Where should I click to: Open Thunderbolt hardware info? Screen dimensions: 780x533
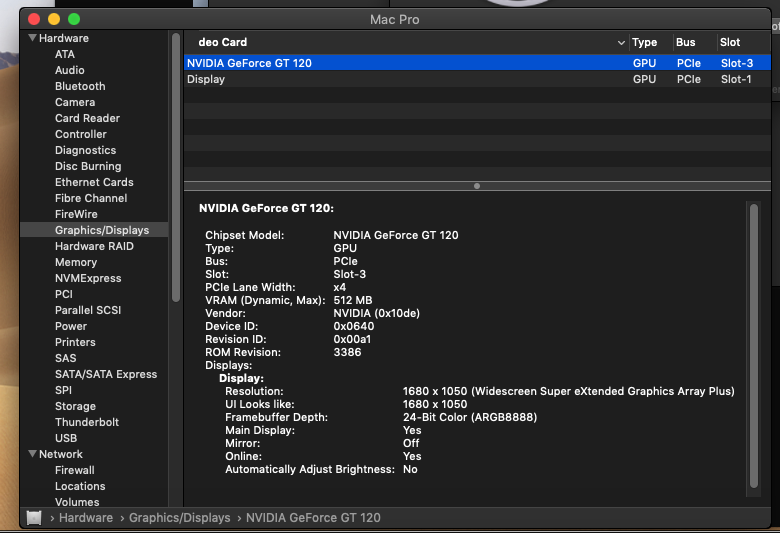[87, 422]
